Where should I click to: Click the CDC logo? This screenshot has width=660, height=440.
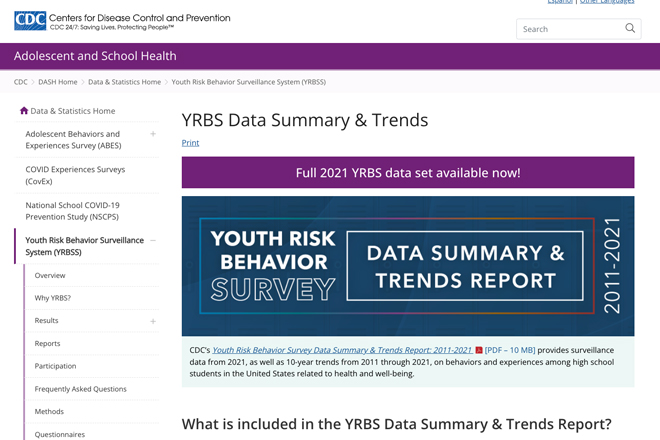(30, 21)
